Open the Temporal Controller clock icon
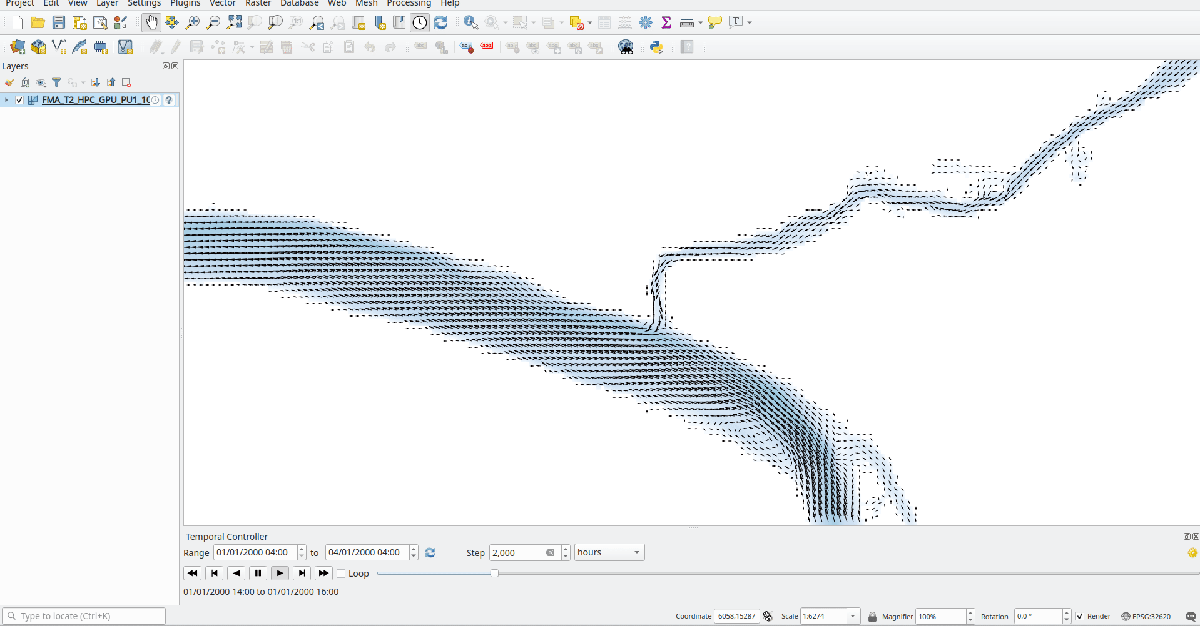The height and width of the screenshot is (626, 1200). tap(420, 22)
